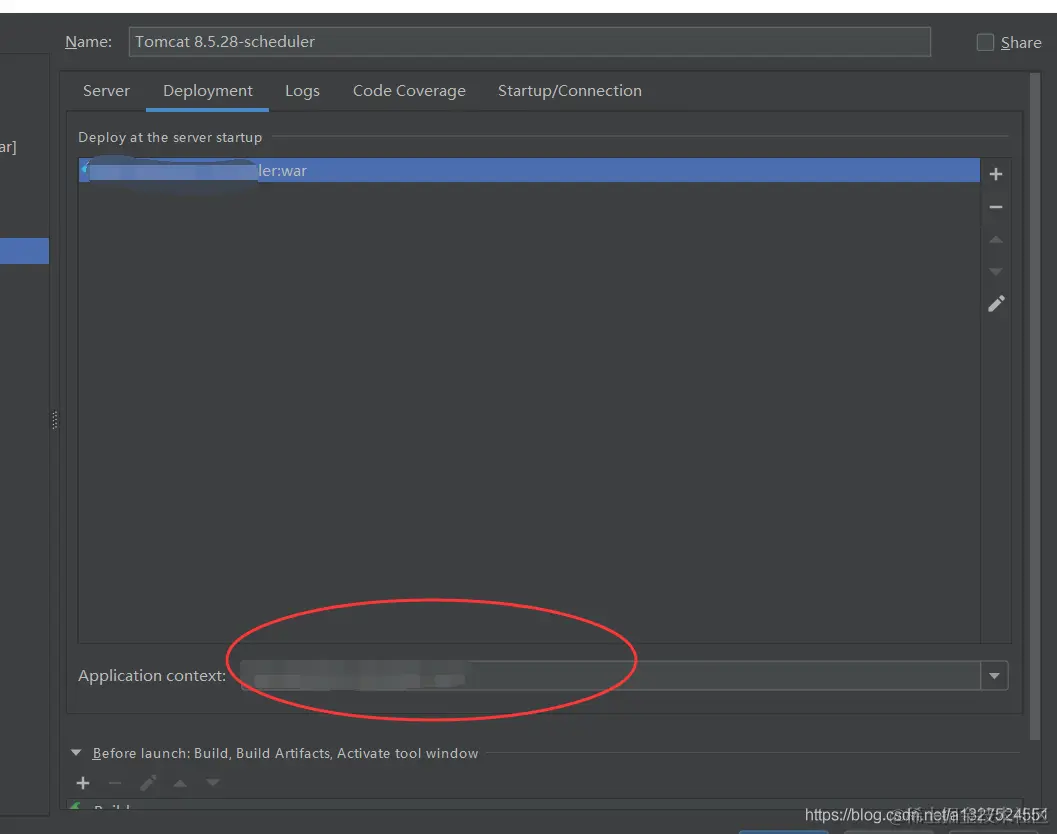1057x834 pixels.
Task: Remove the selected artifact with the minus icon
Action: [996, 207]
